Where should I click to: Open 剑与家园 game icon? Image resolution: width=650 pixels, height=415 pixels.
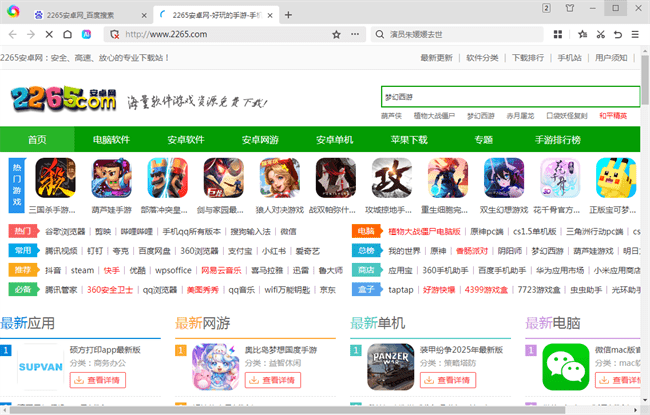point(224,177)
